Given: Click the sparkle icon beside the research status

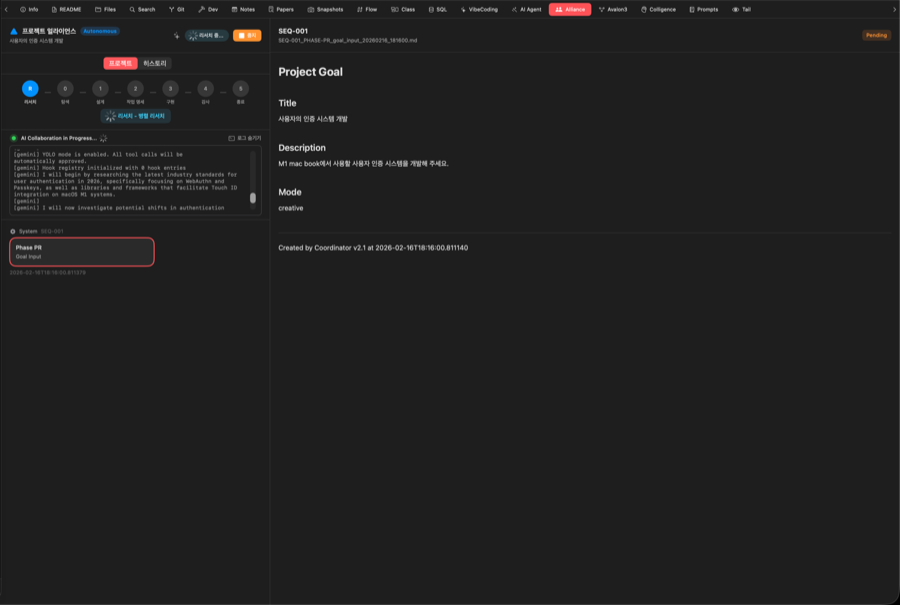Looking at the screenshot, I should coord(176,35).
